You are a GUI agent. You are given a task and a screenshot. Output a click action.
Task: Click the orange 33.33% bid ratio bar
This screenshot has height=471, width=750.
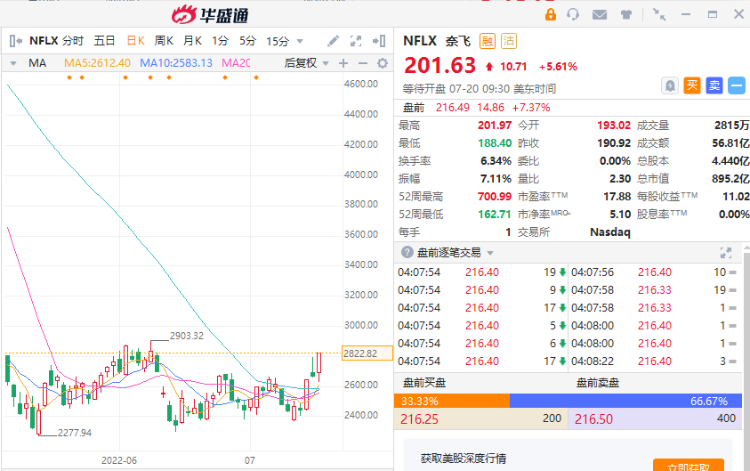pos(452,401)
